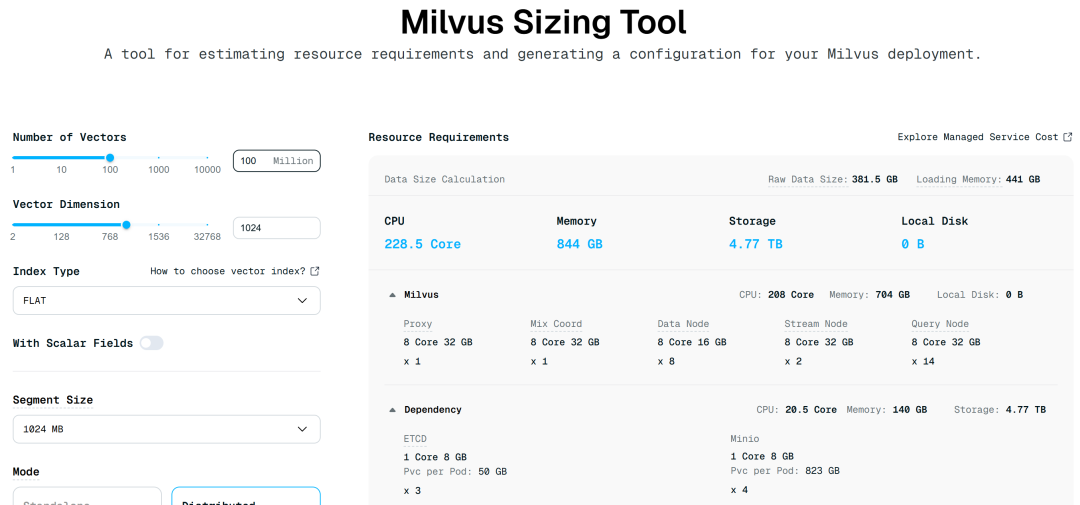Click the Segment Size chevron arrow

pos(302,429)
